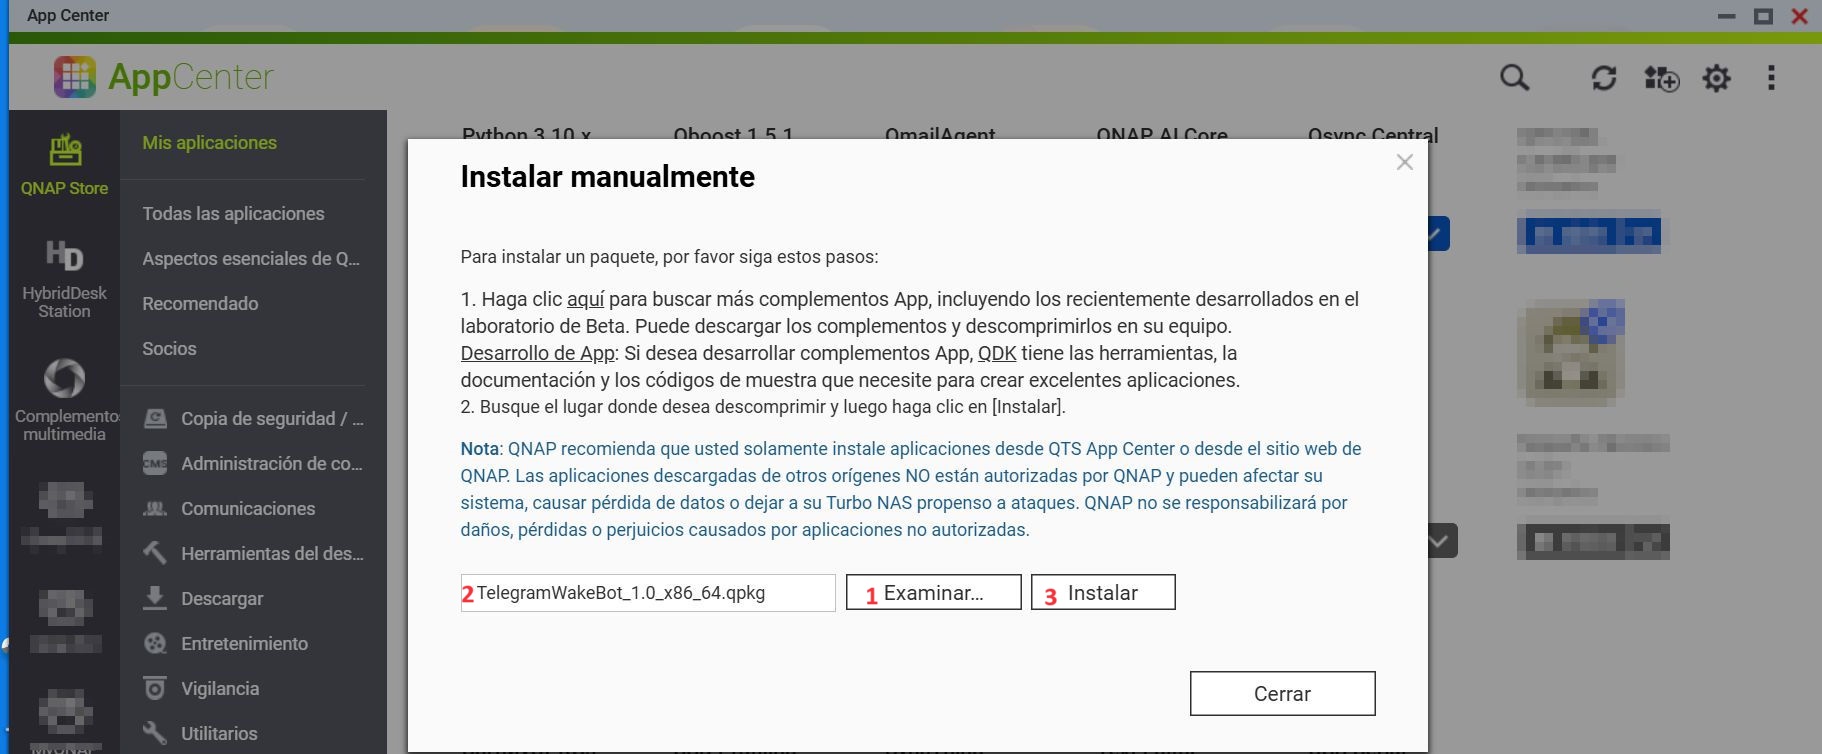Image resolution: width=1822 pixels, height=754 pixels.
Task: Open the manual install icon
Action: [1661, 78]
